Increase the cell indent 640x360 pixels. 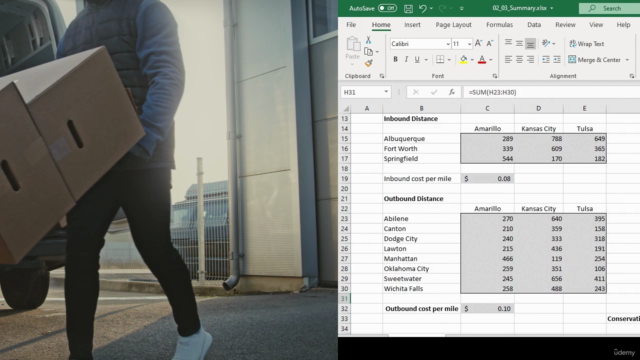click(557, 60)
